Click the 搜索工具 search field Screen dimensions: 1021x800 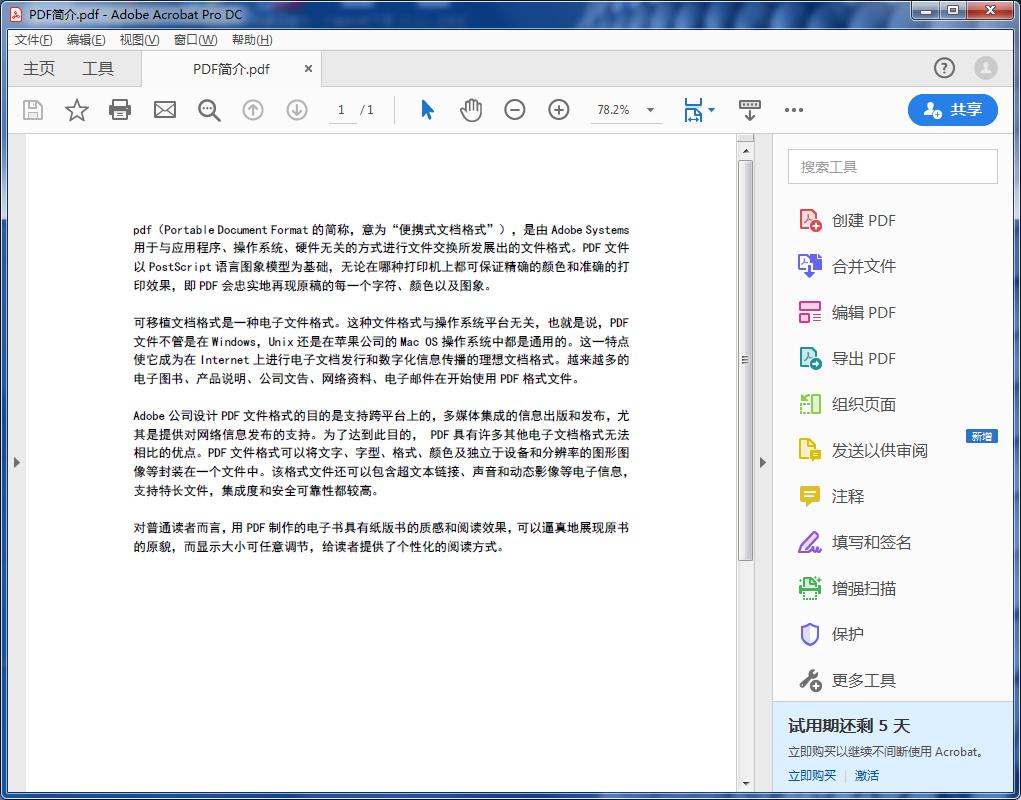tap(892, 166)
